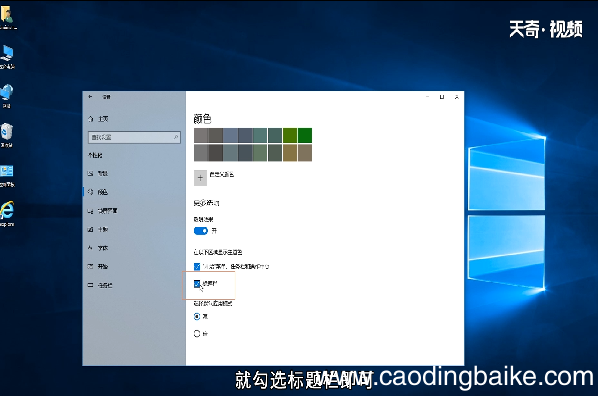Click the More options (更多选项) heading

pyautogui.click(x=206, y=203)
